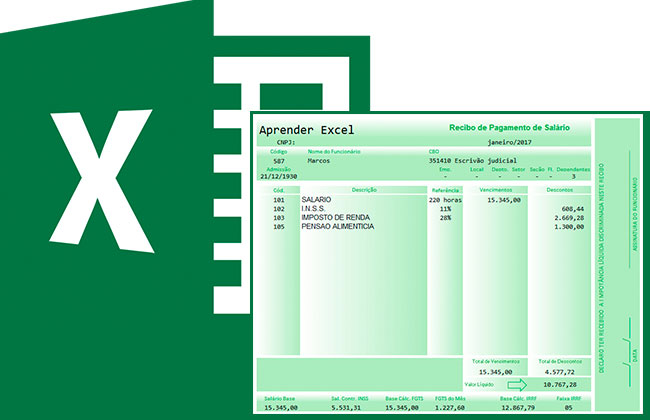Select admission date '21/12/1930'

click(279, 176)
